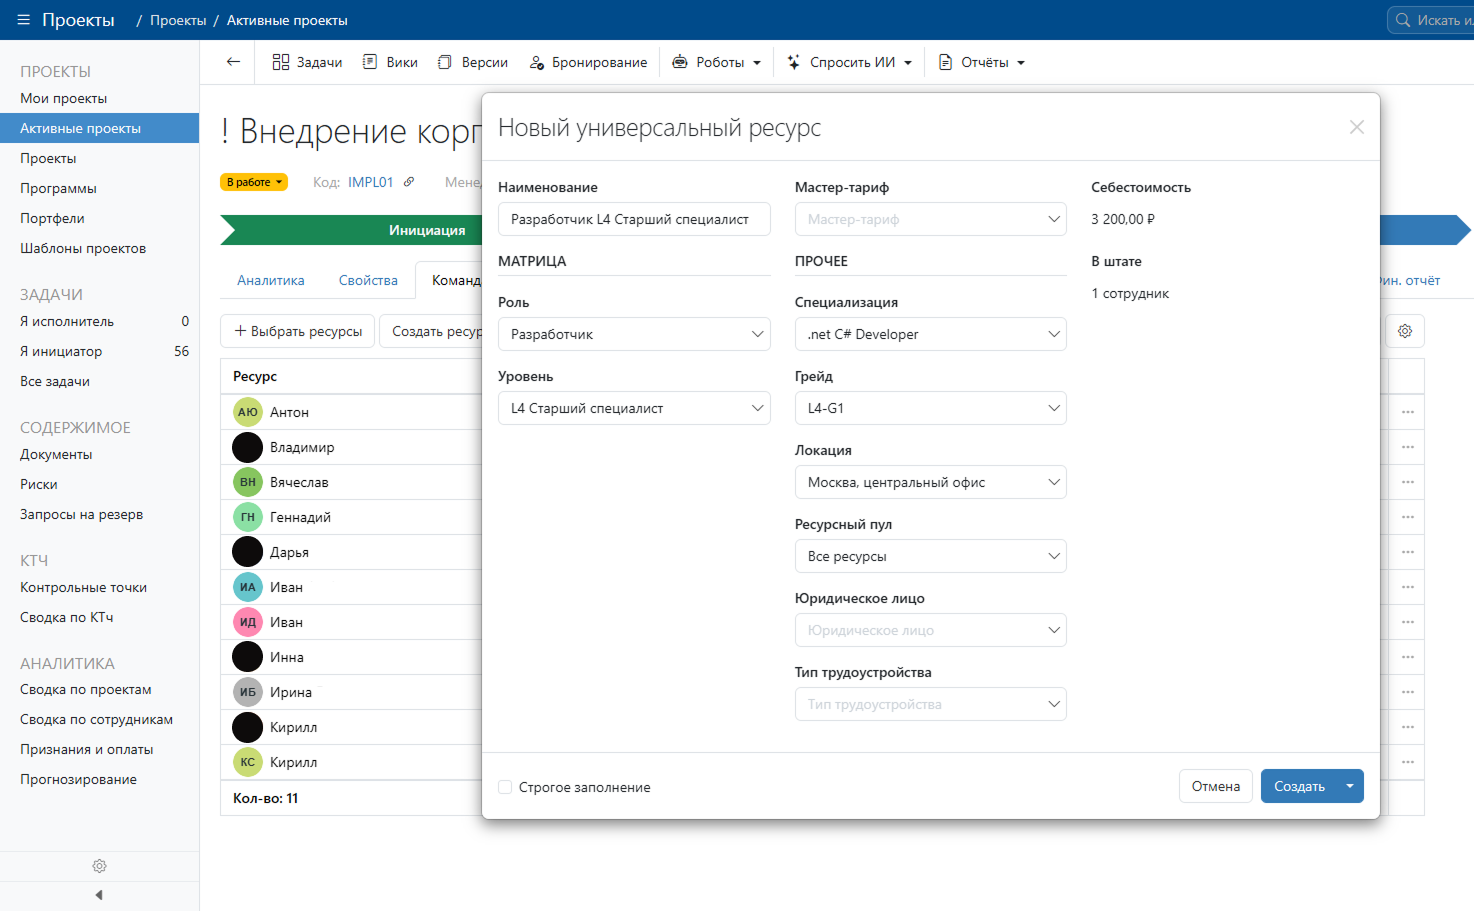Image resolution: width=1474 pixels, height=911 pixels.
Task: Open the Бронирование page
Action: tap(589, 62)
